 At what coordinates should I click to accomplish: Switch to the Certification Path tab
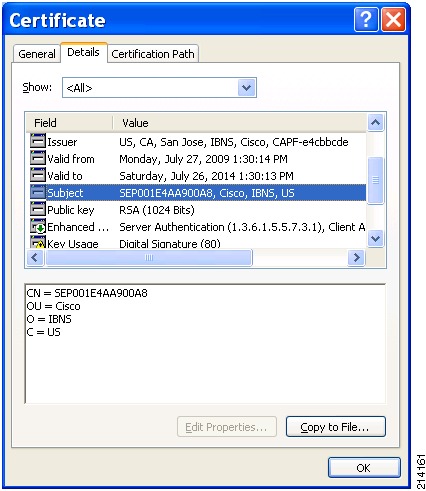(153, 54)
